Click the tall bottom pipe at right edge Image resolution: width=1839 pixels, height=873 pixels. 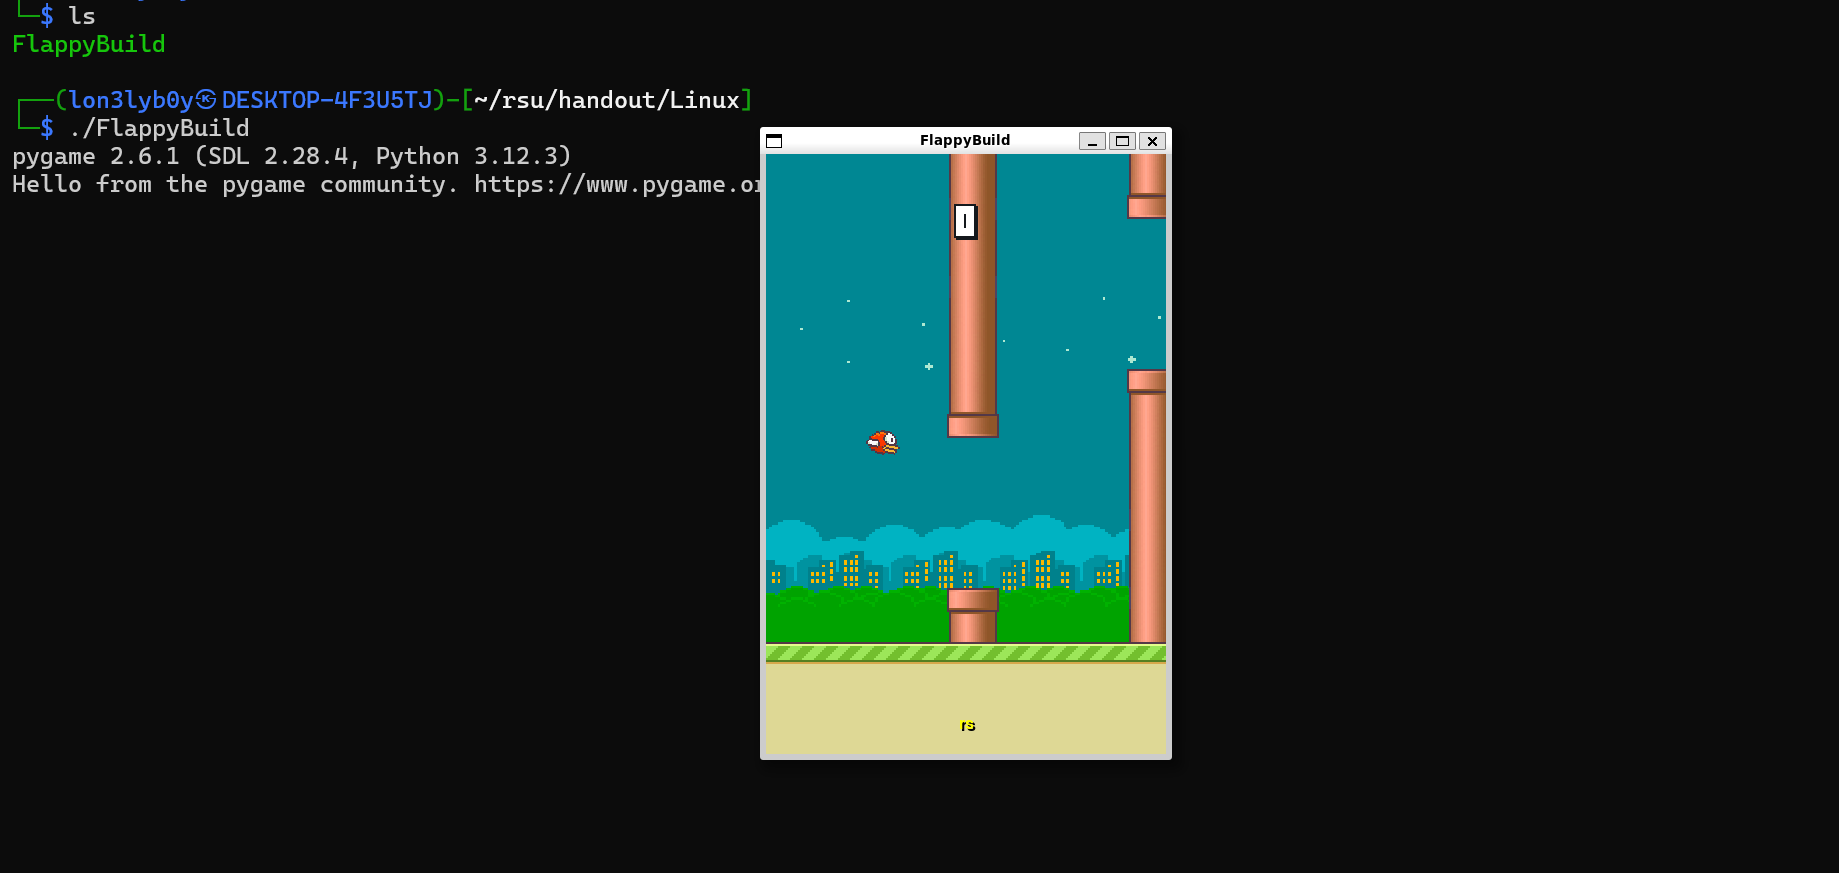coord(1147,510)
